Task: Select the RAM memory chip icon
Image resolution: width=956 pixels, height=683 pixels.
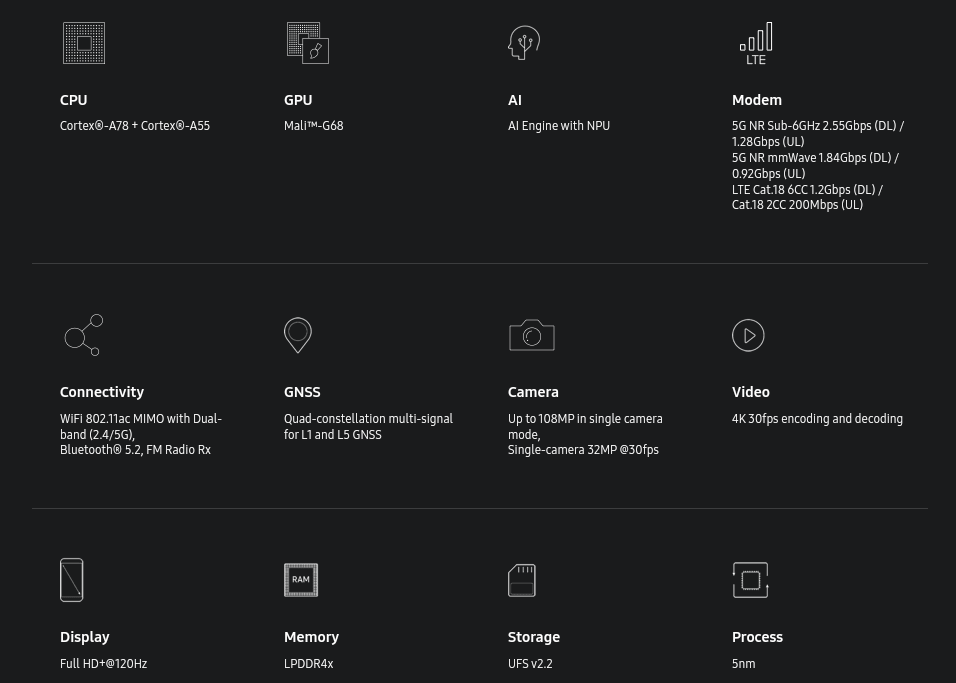Action: (x=301, y=580)
